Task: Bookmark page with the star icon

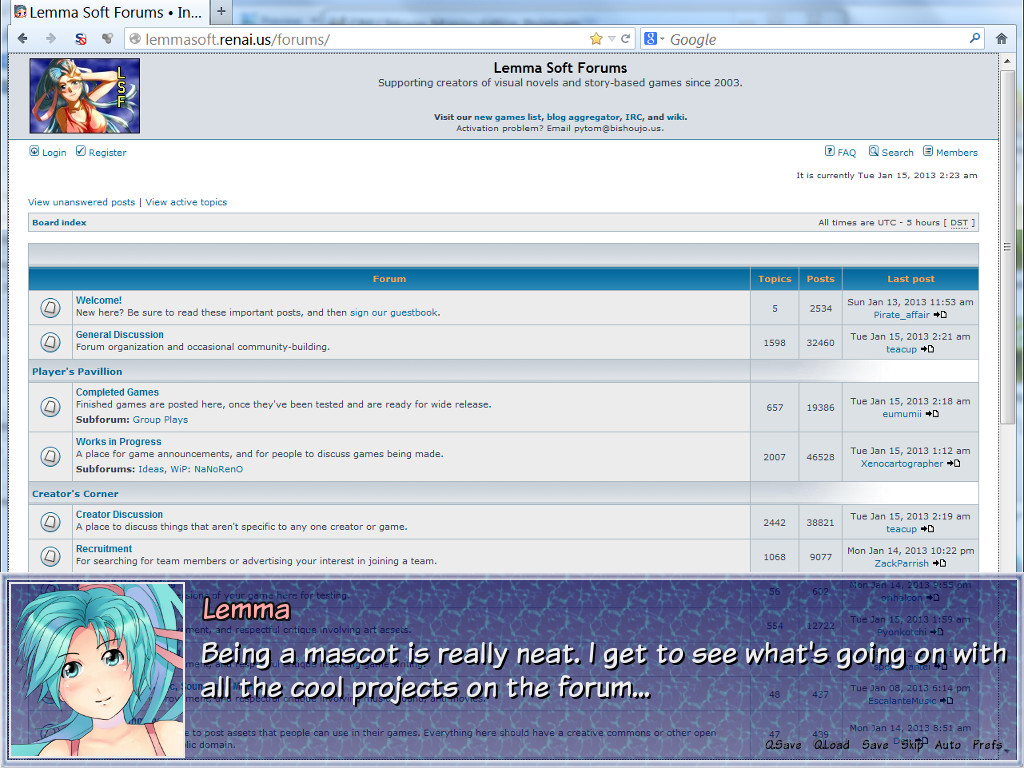Action: (596, 39)
